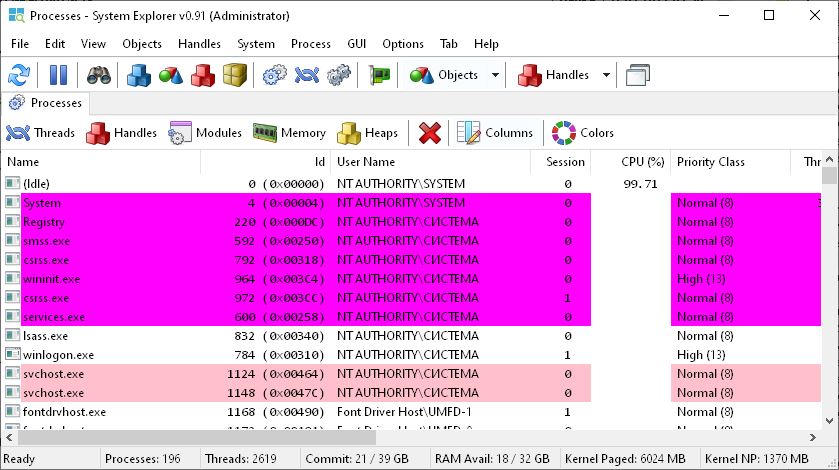The image size is (839, 470).
Task: Expand the Objects dropdown arrow
Action: [x=495, y=75]
